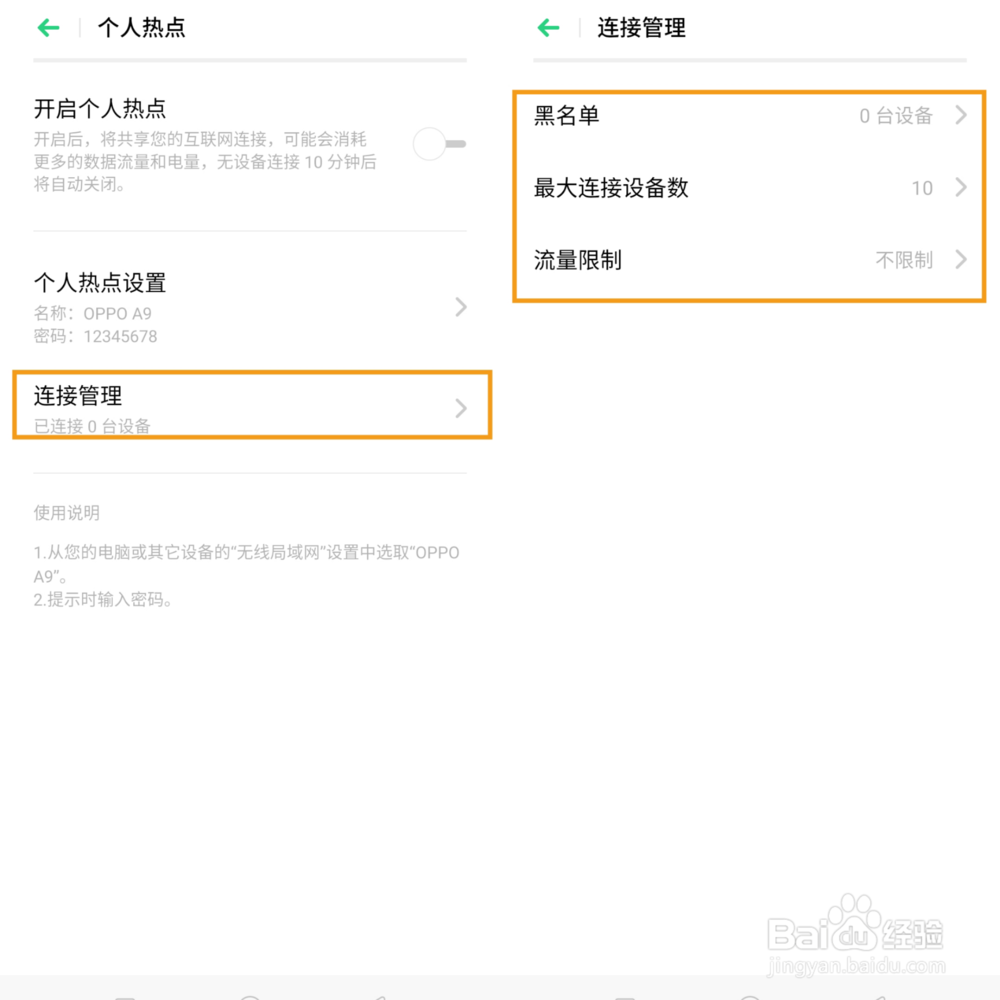Click the 已连接 0 台设备 status text

point(92,426)
